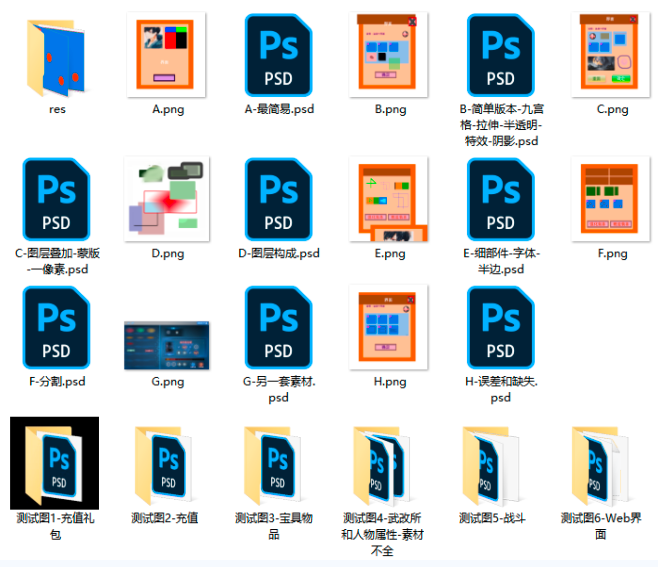Click the 'H-误差和缺失.psd' name label
Viewport: 658px width, 567px height.
[501, 389]
